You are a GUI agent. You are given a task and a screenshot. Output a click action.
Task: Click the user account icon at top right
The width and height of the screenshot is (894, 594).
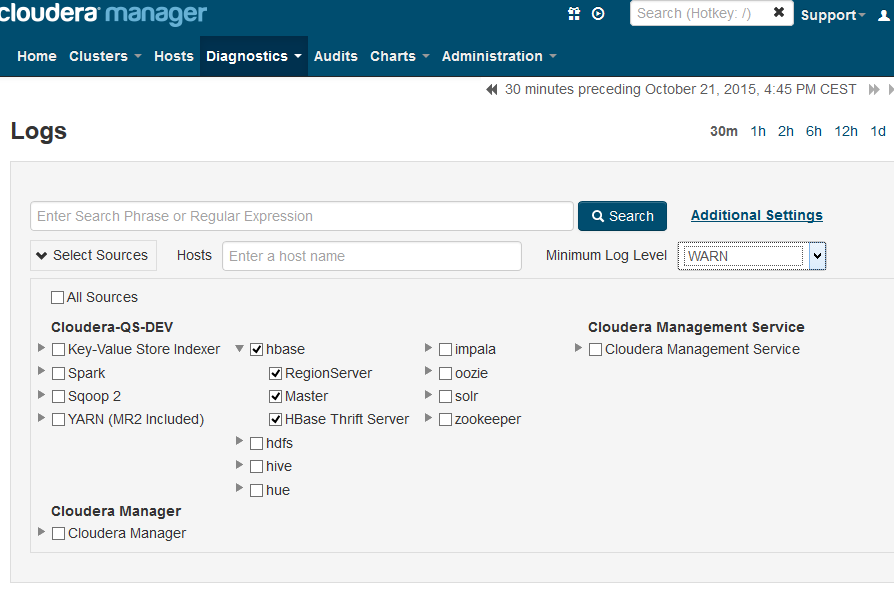(x=882, y=14)
